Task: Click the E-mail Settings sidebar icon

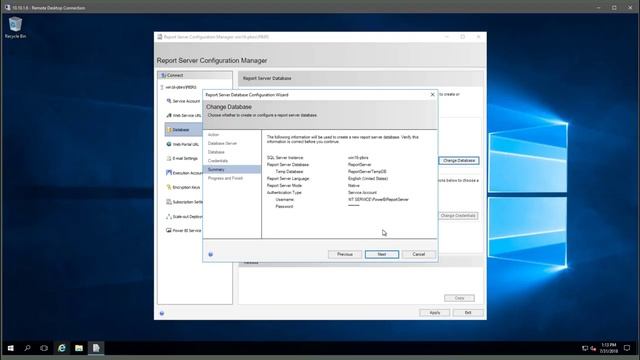Action: coord(169,158)
